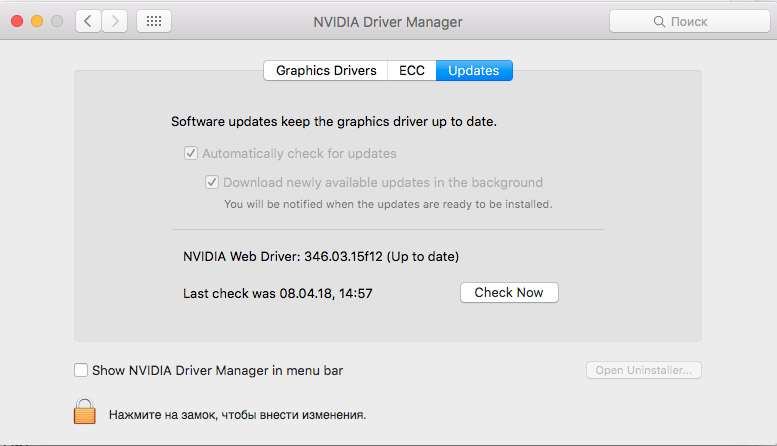Click 'You will be notified' note text
Viewport: 777px width, 446px height.
(x=388, y=204)
